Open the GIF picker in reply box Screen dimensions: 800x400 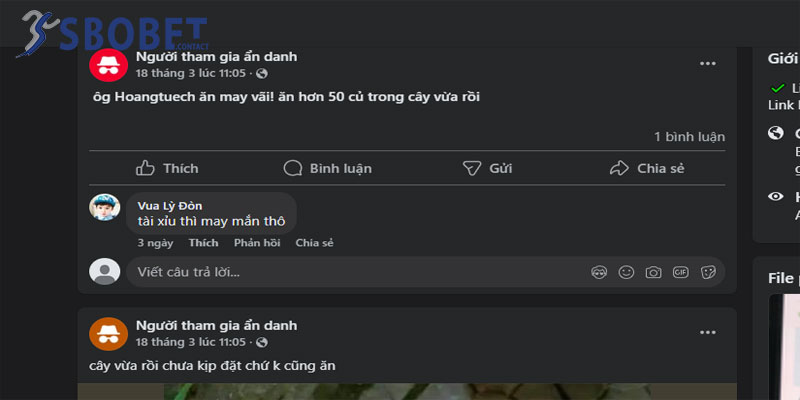click(x=680, y=272)
